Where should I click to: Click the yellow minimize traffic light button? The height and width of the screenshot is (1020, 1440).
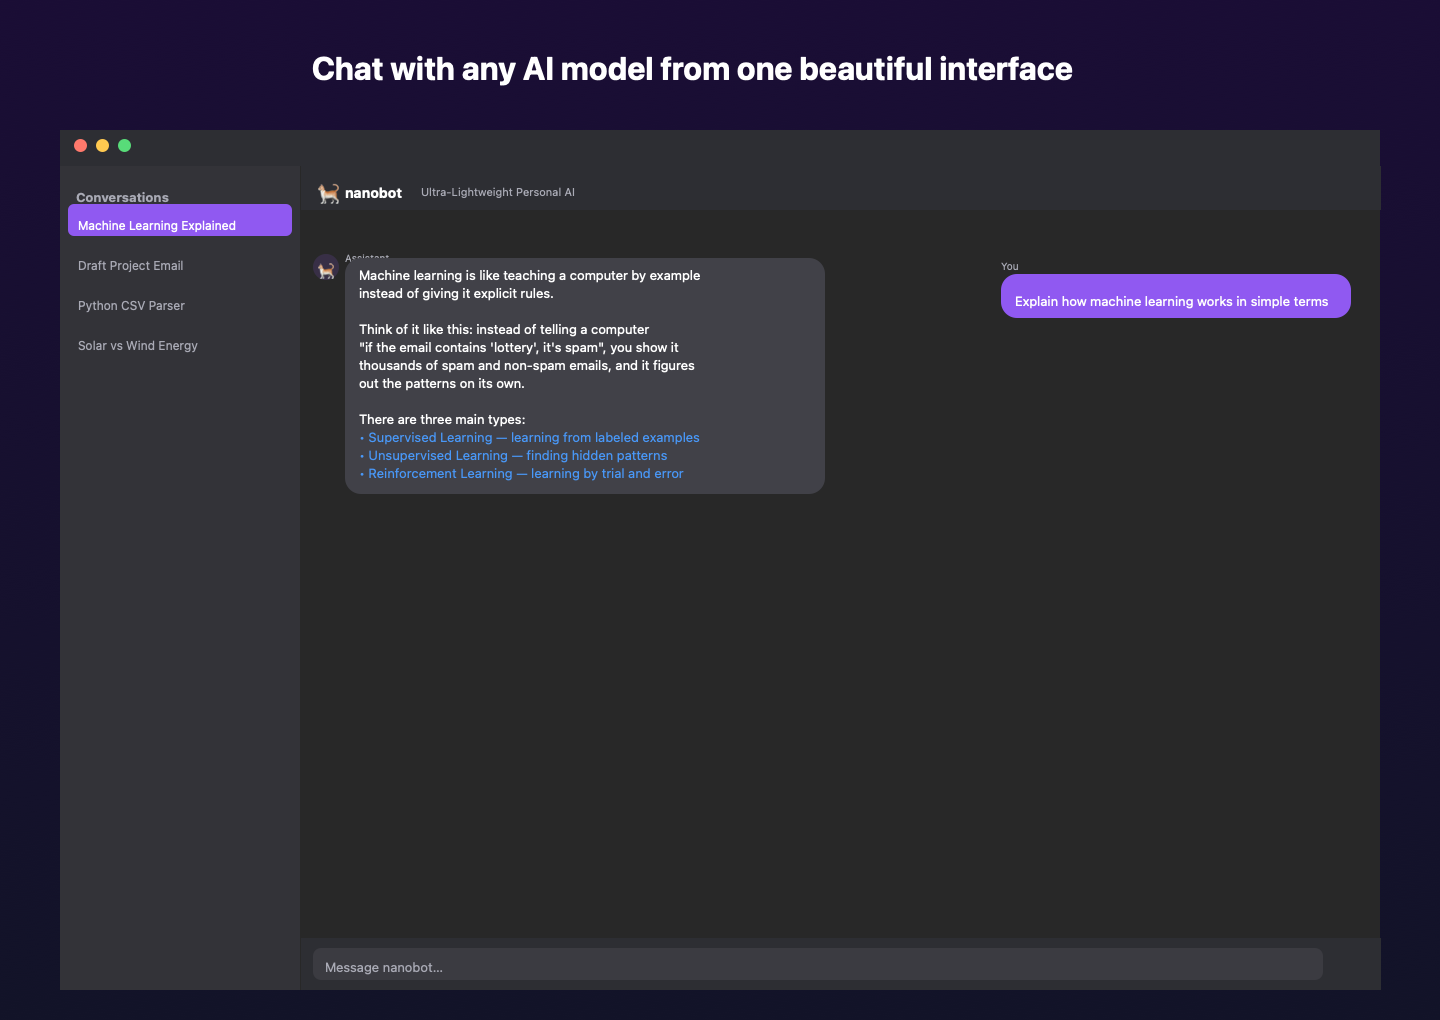click(102, 145)
